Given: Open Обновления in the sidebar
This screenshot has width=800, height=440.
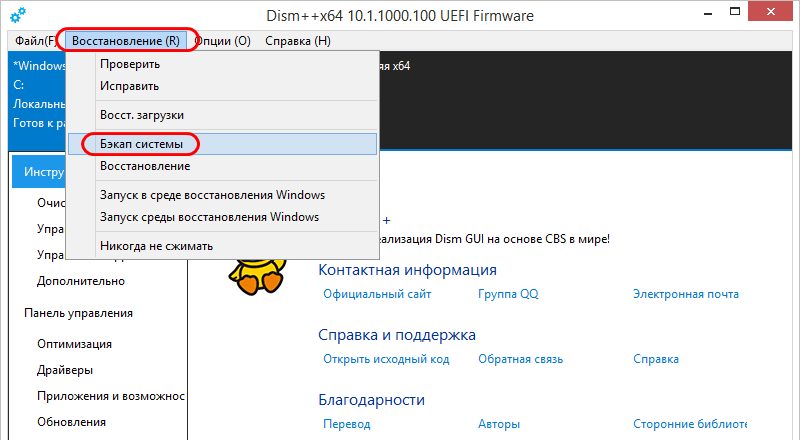Looking at the screenshot, I should (x=71, y=422).
